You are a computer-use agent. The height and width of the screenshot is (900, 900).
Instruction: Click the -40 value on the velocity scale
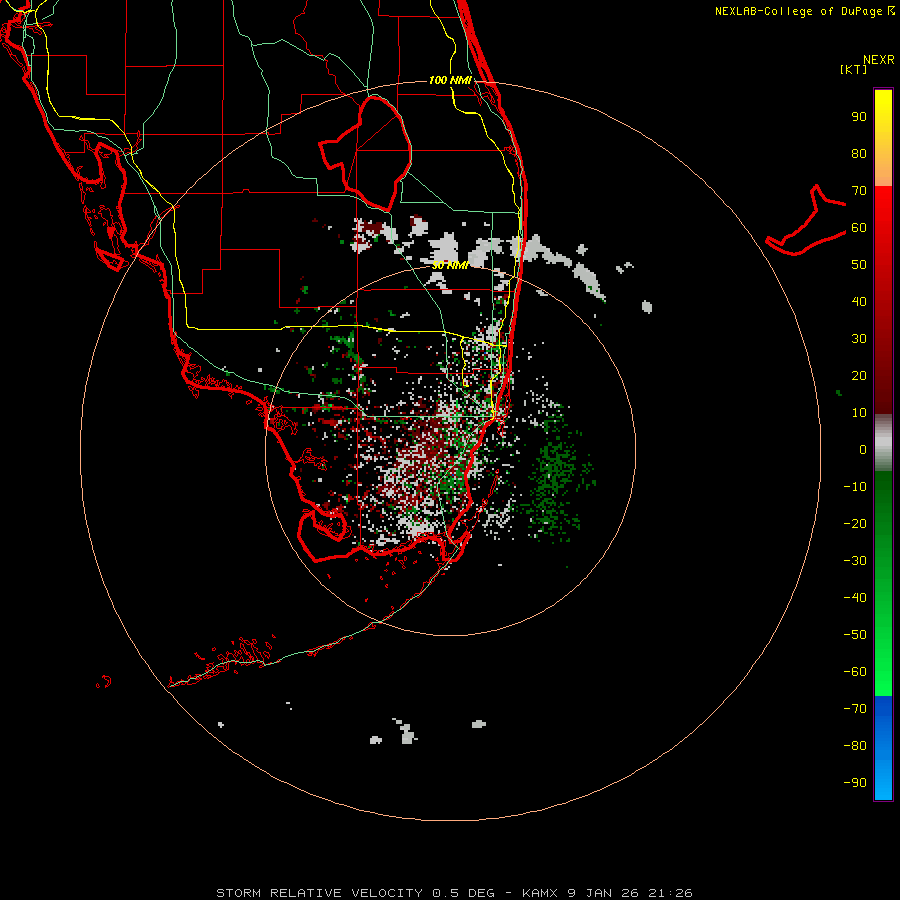pyautogui.click(x=855, y=598)
